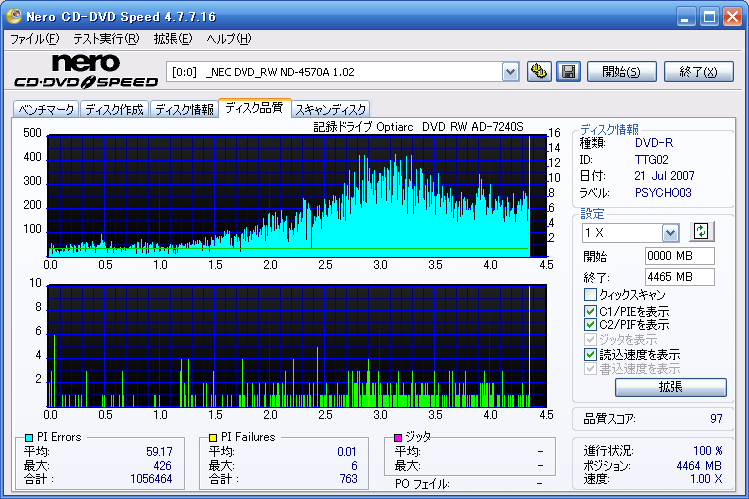Uncheck C2/PIFを表示 checkbox
The image size is (749, 499).
click(590, 325)
